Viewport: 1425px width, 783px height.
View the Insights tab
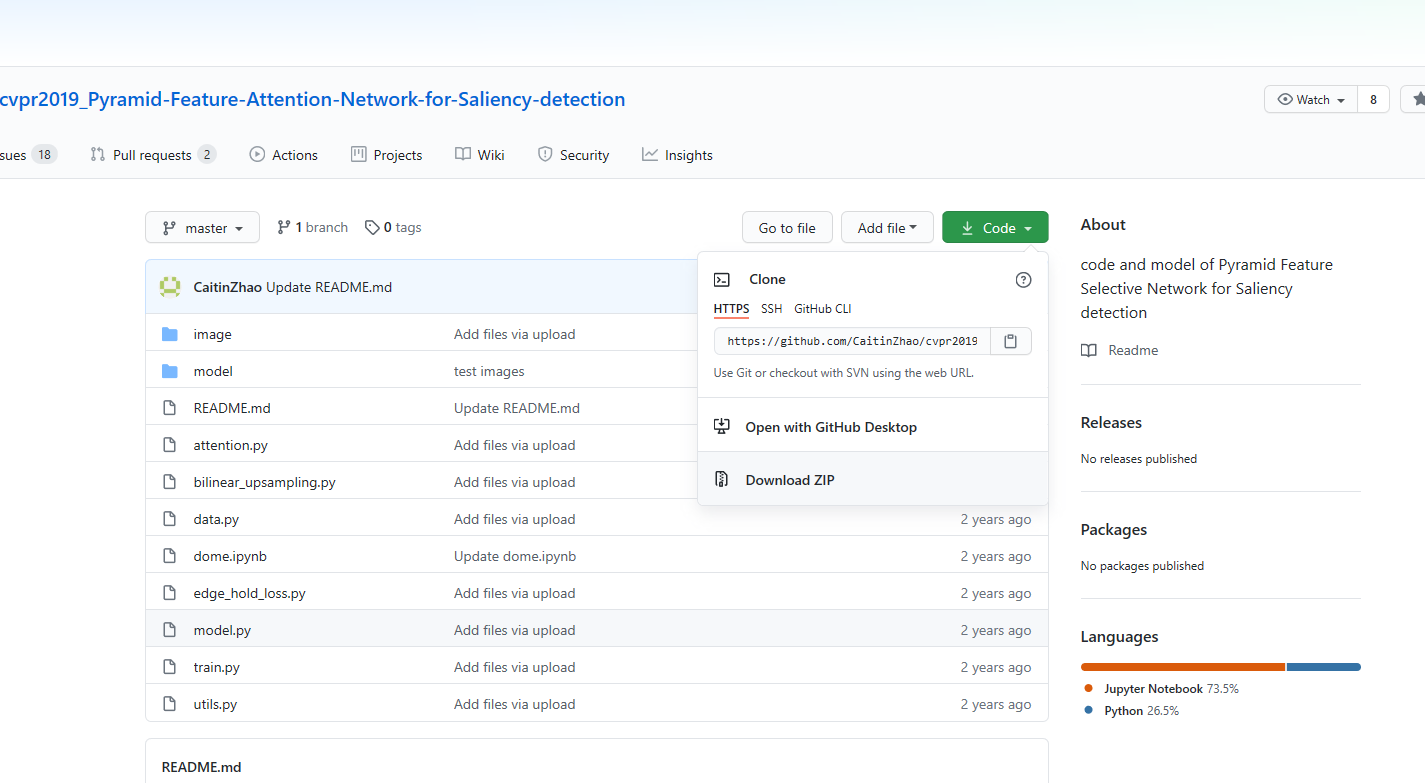point(678,155)
